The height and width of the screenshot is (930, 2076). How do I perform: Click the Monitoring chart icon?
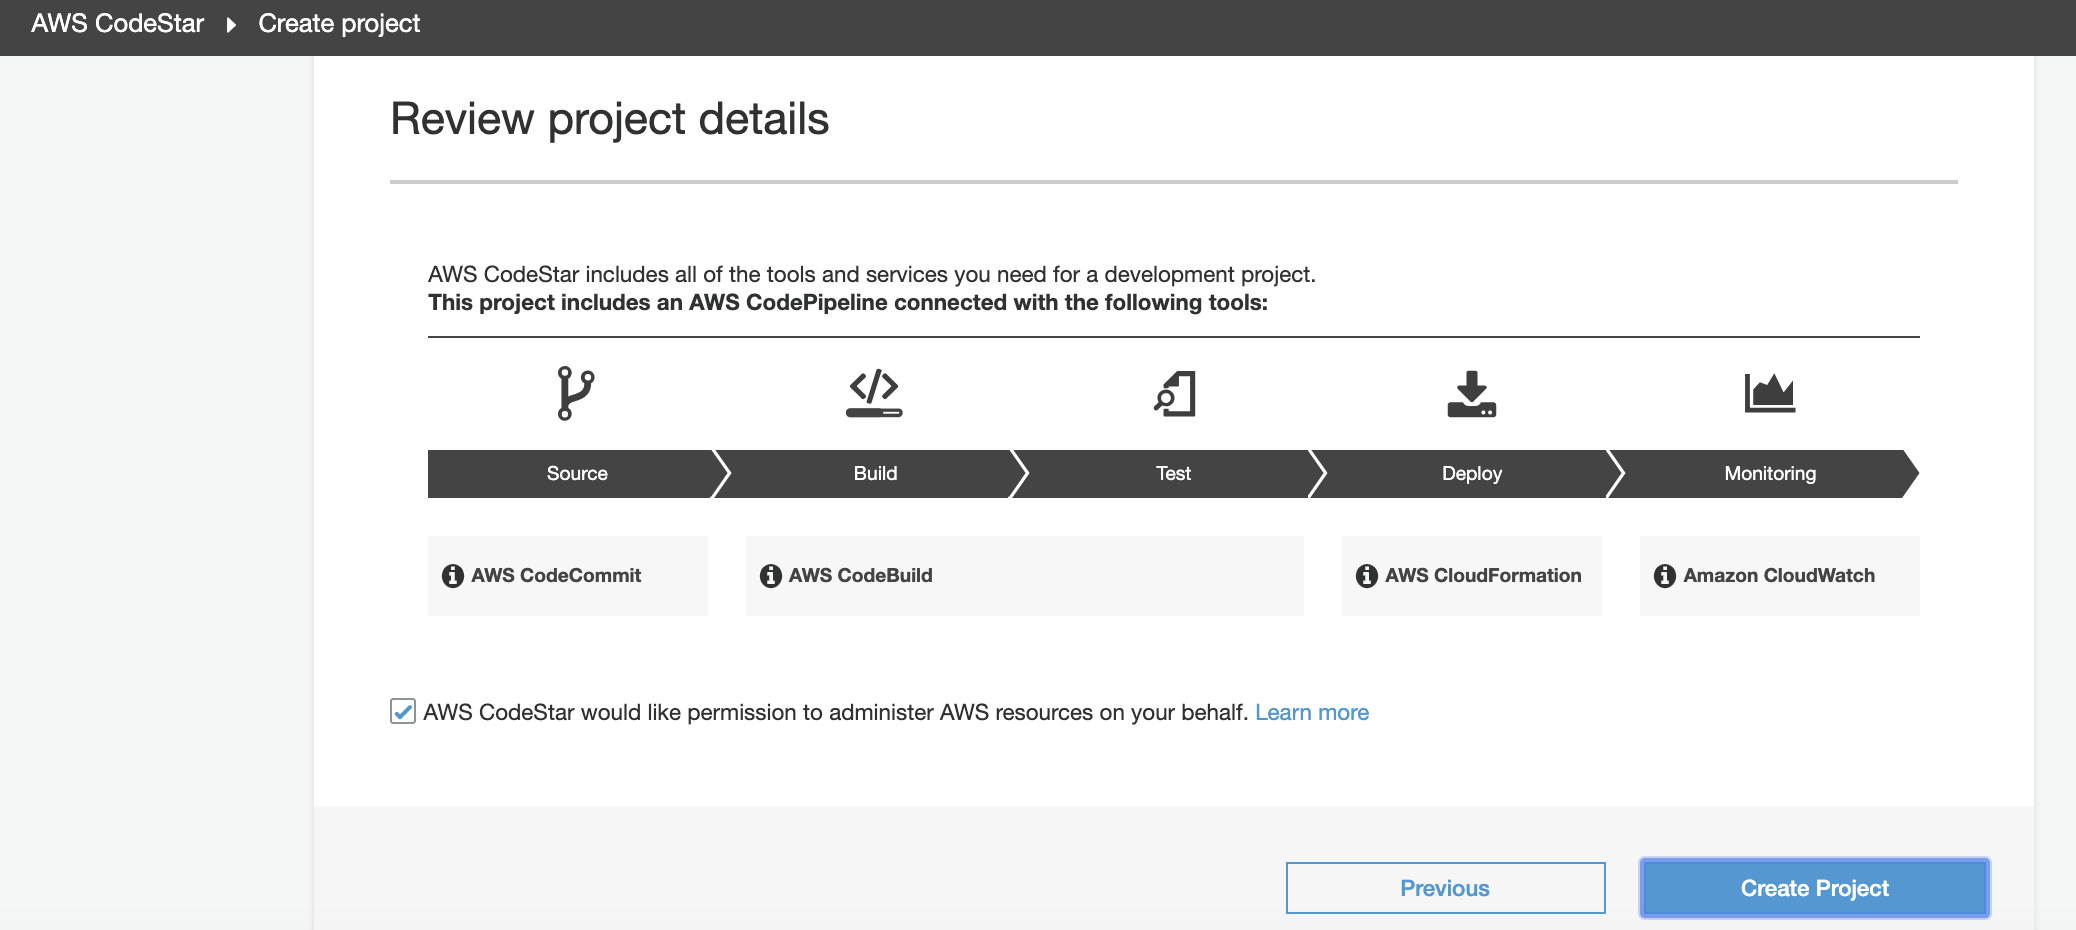pos(1769,393)
